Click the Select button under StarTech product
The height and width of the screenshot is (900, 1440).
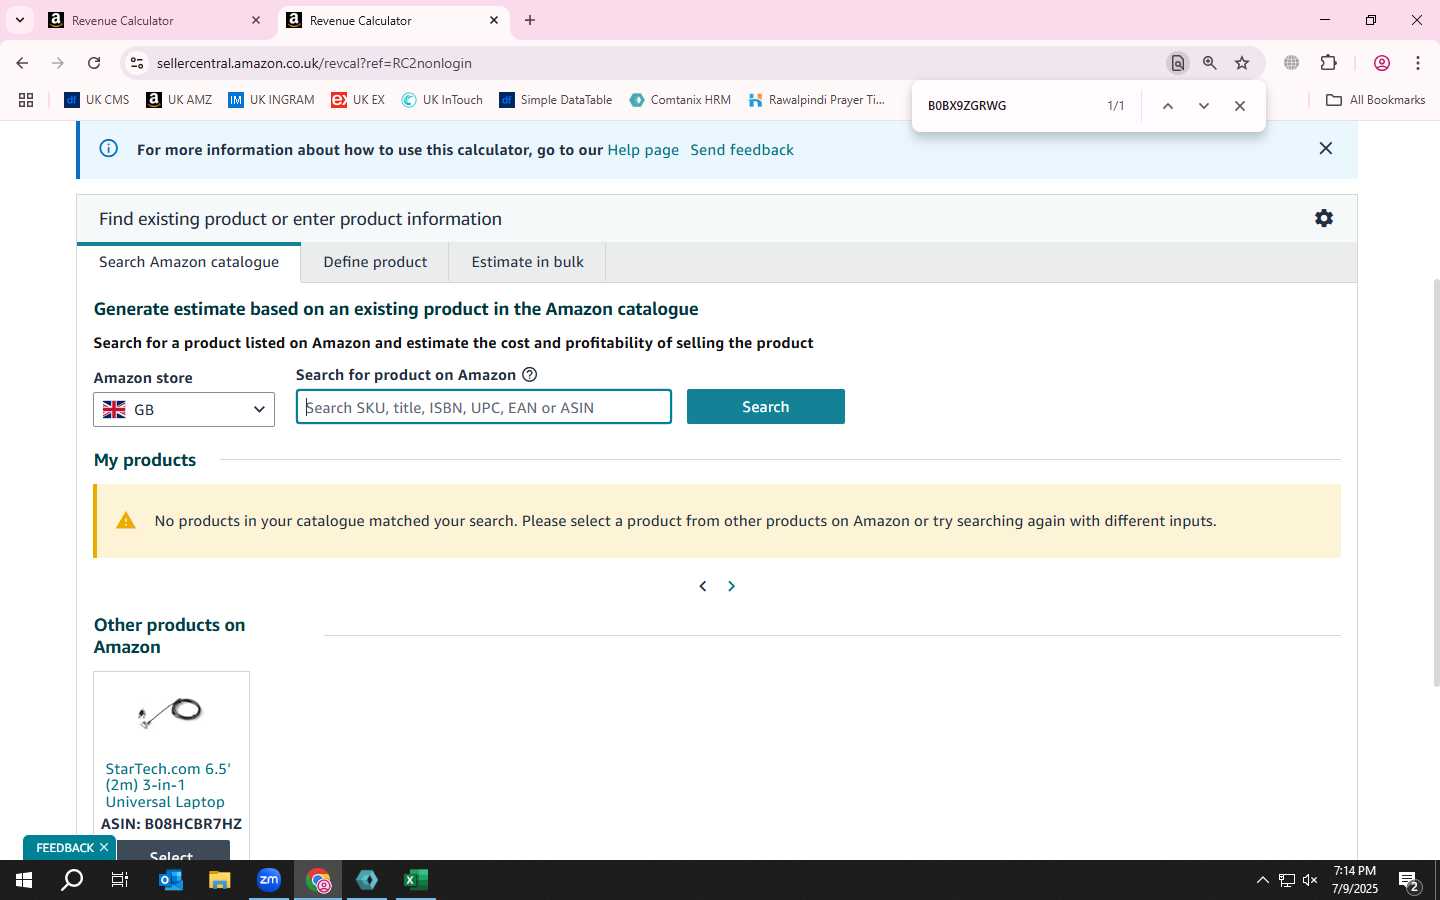pyautogui.click(x=171, y=851)
